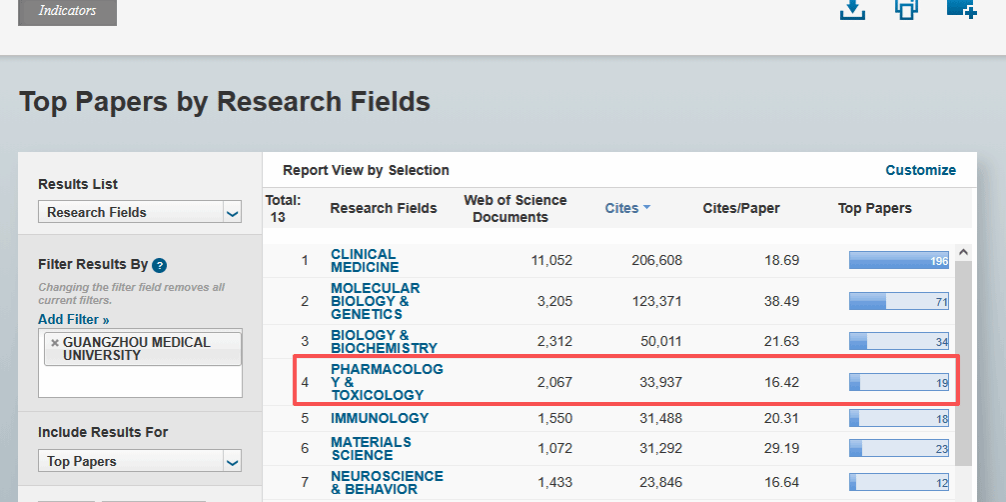
Task: Click the Immunology research field
Action: click(x=379, y=418)
